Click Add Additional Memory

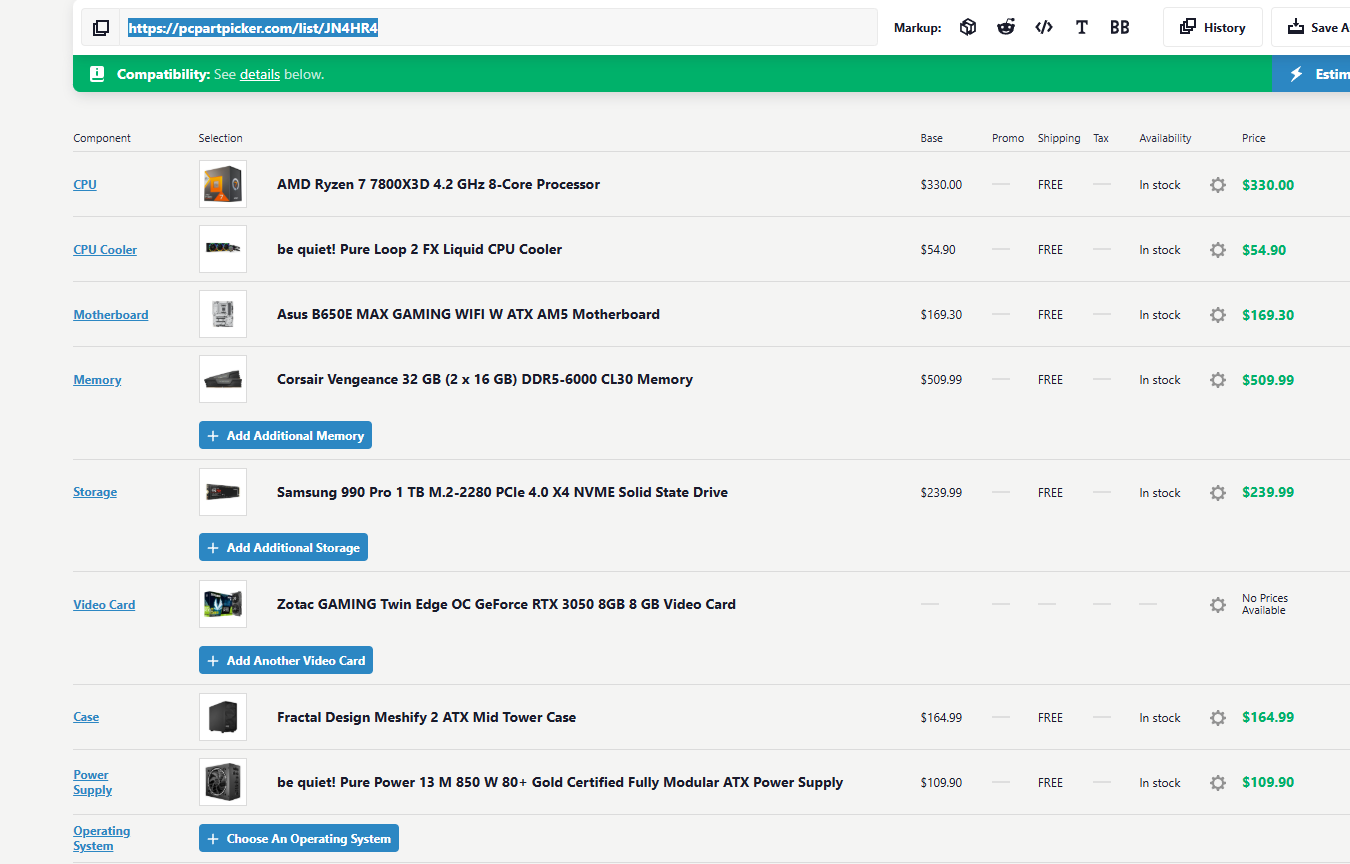285,436
